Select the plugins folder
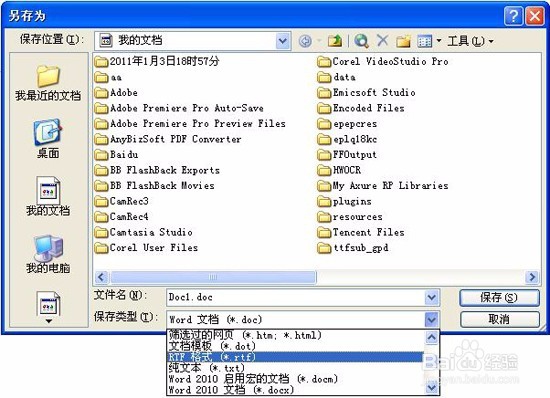 click(x=344, y=201)
